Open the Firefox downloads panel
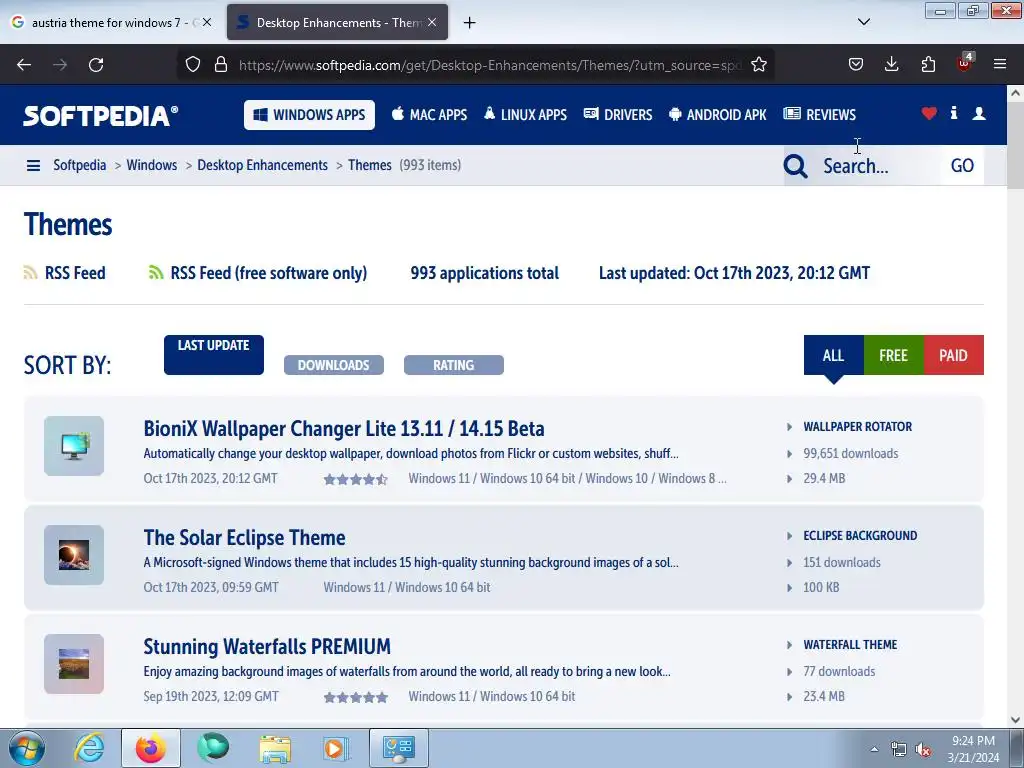 coord(891,65)
